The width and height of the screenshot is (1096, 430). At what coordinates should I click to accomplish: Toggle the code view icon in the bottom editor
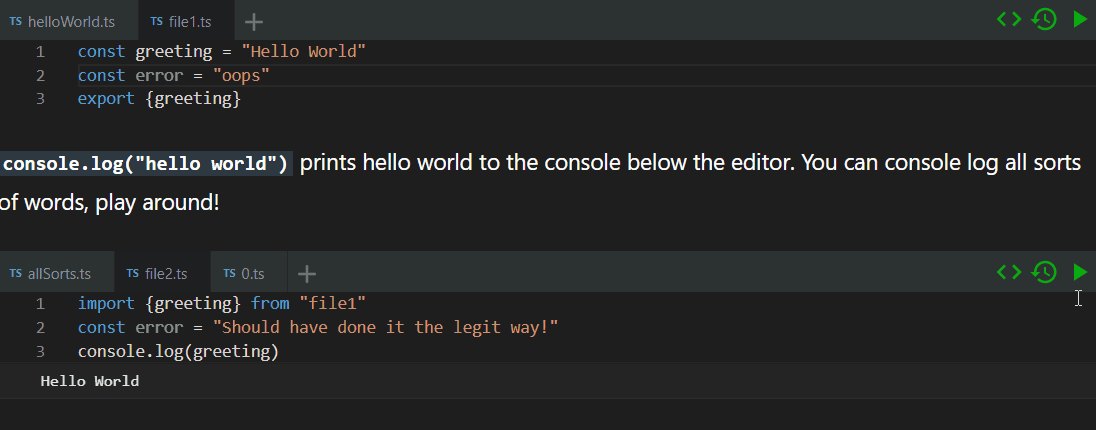point(1009,272)
